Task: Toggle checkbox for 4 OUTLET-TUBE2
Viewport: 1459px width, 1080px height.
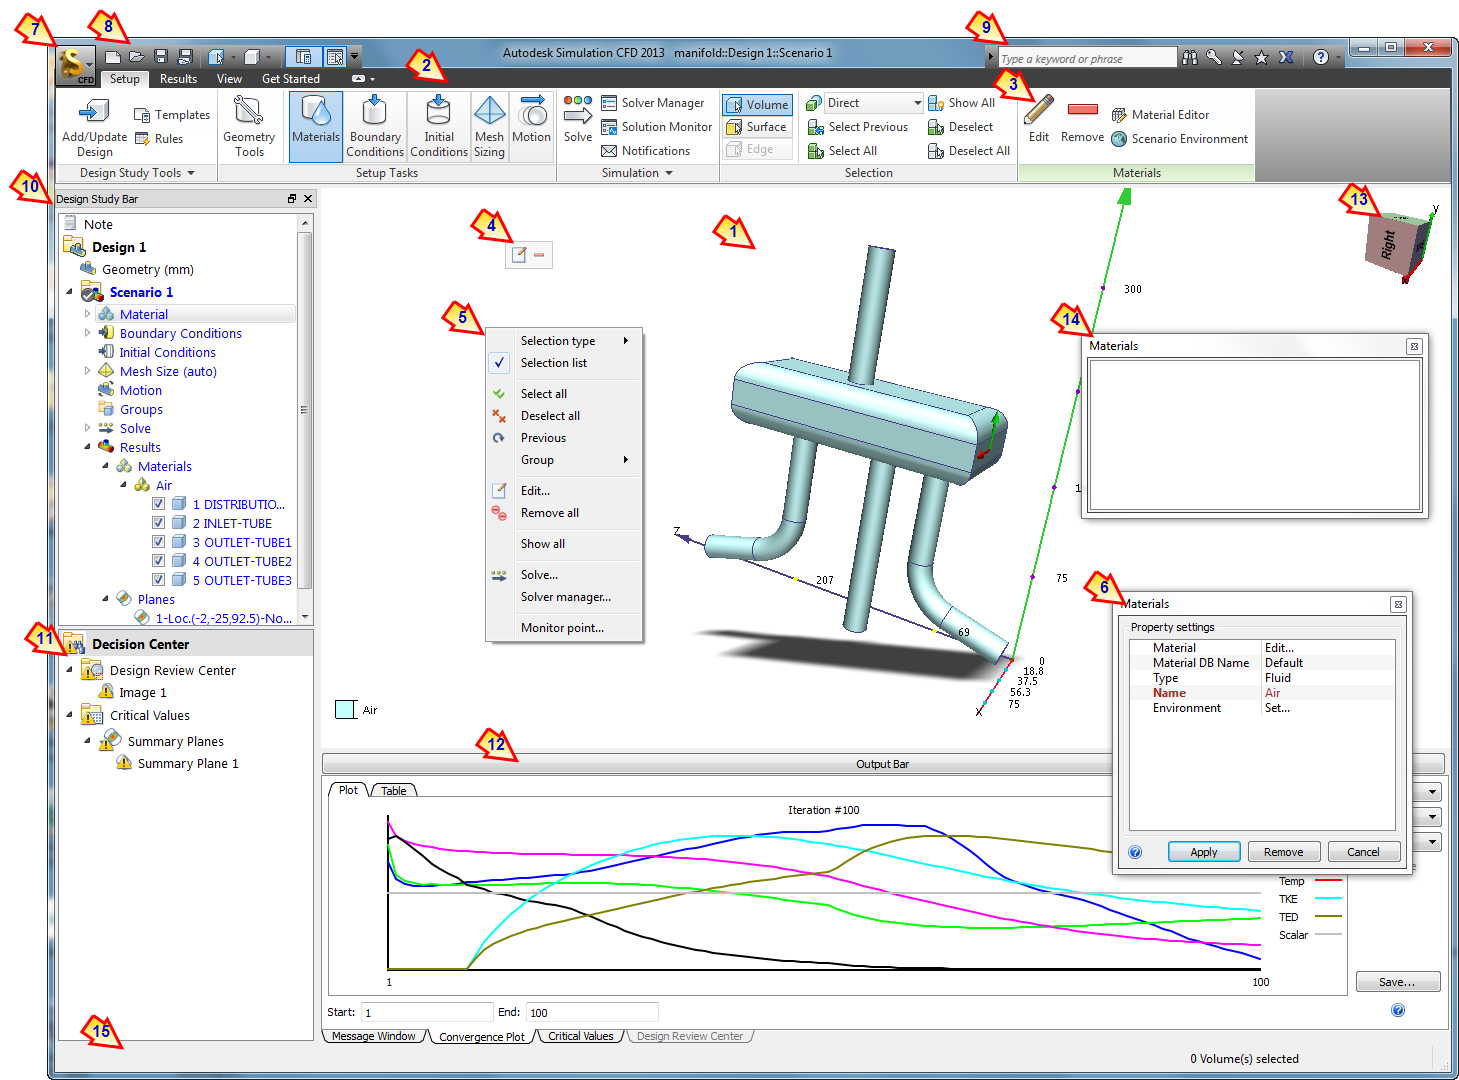Action: [158, 561]
